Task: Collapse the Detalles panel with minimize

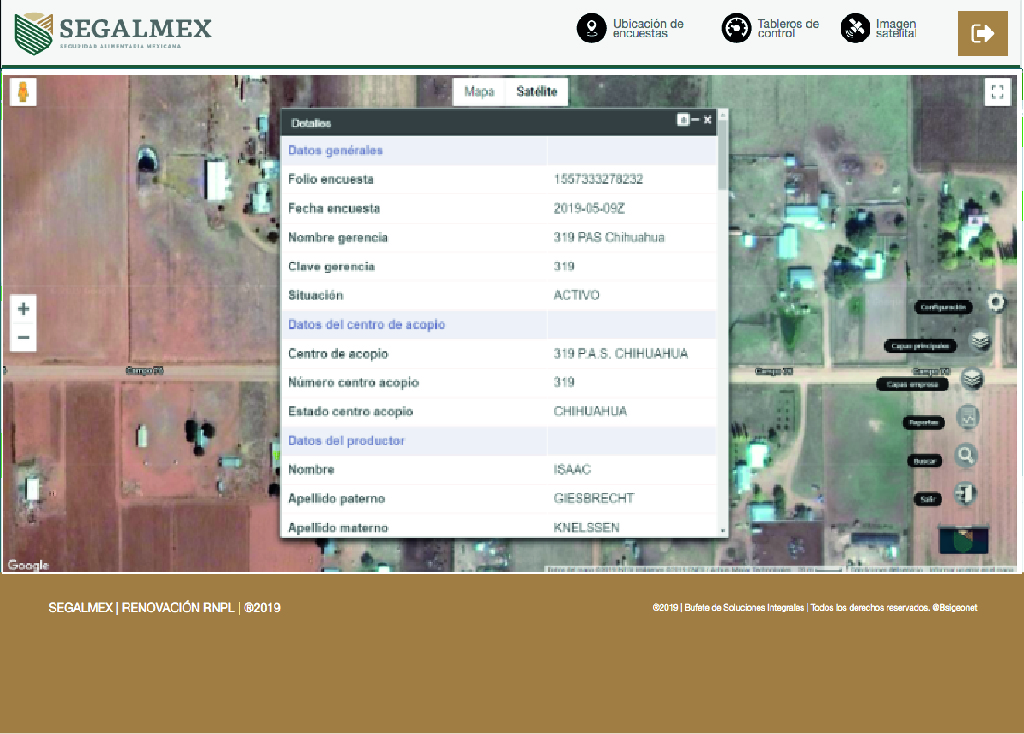Action: (x=695, y=121)
